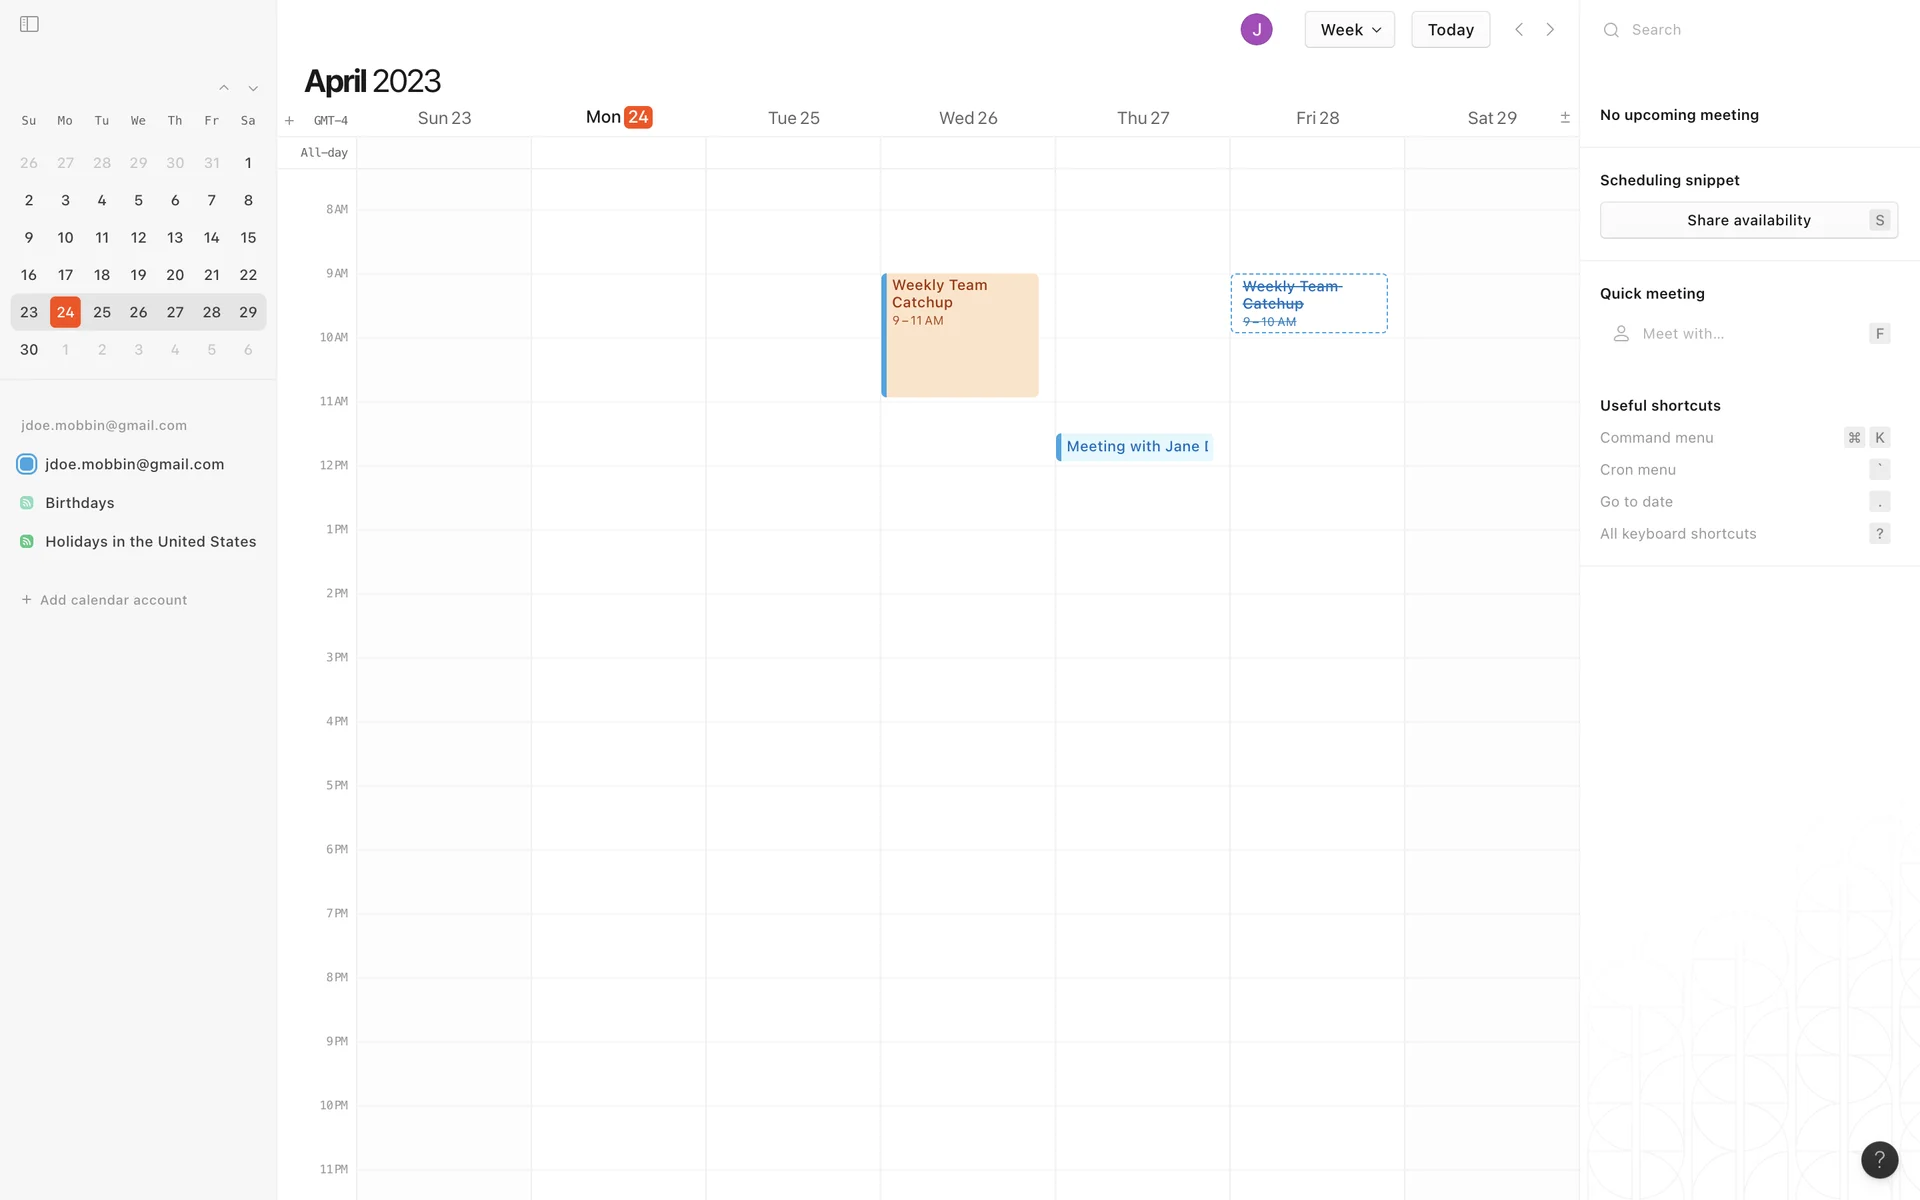
Task: Click the plus-minus icon after Sat 29
Action: (1565, 118)
